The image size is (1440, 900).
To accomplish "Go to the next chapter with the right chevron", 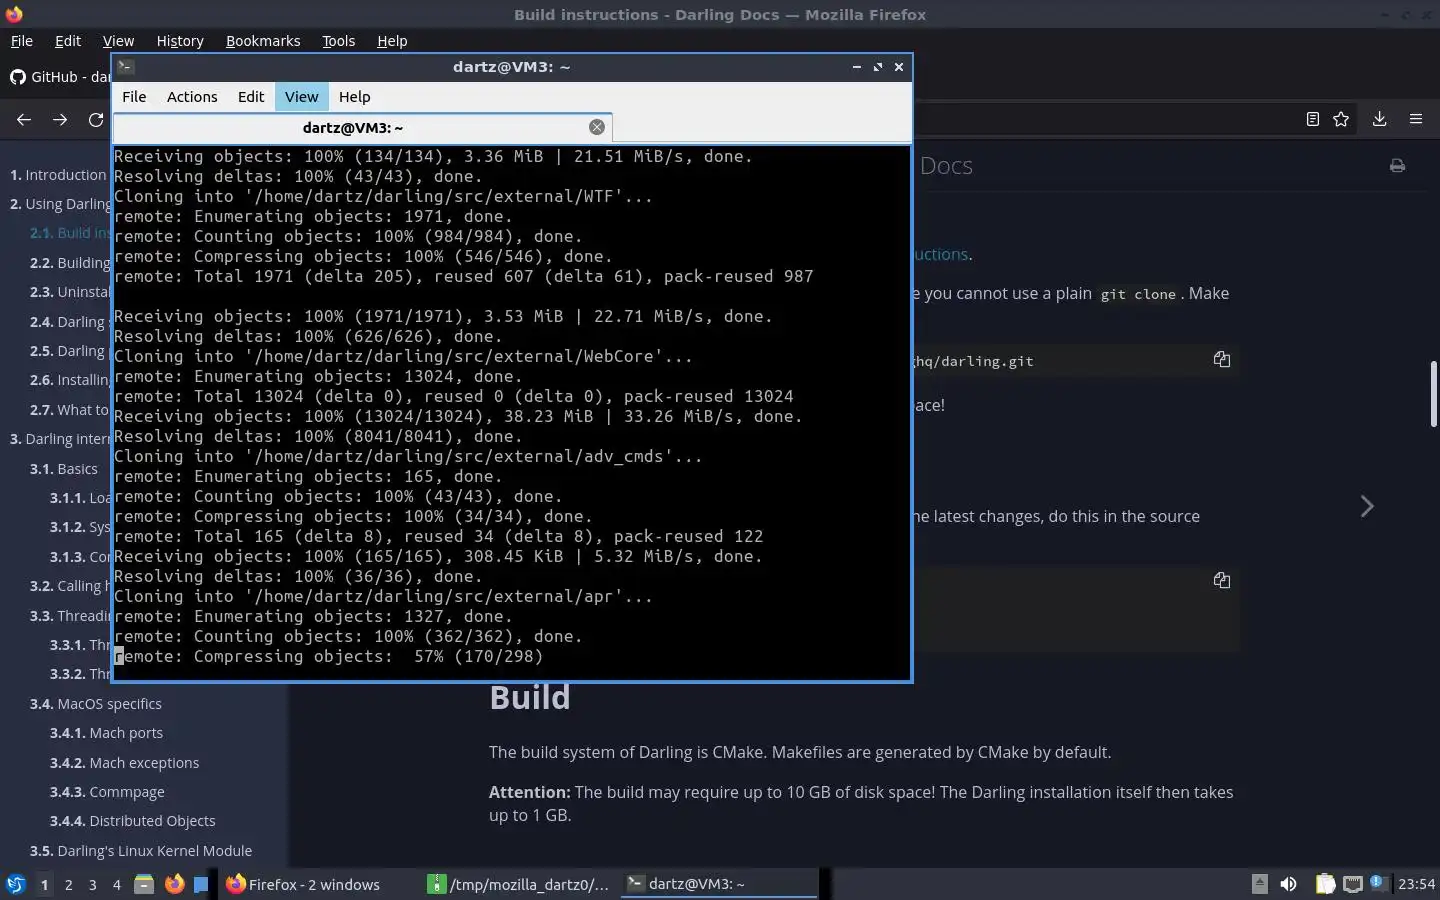I will [x=1367, y=506].
